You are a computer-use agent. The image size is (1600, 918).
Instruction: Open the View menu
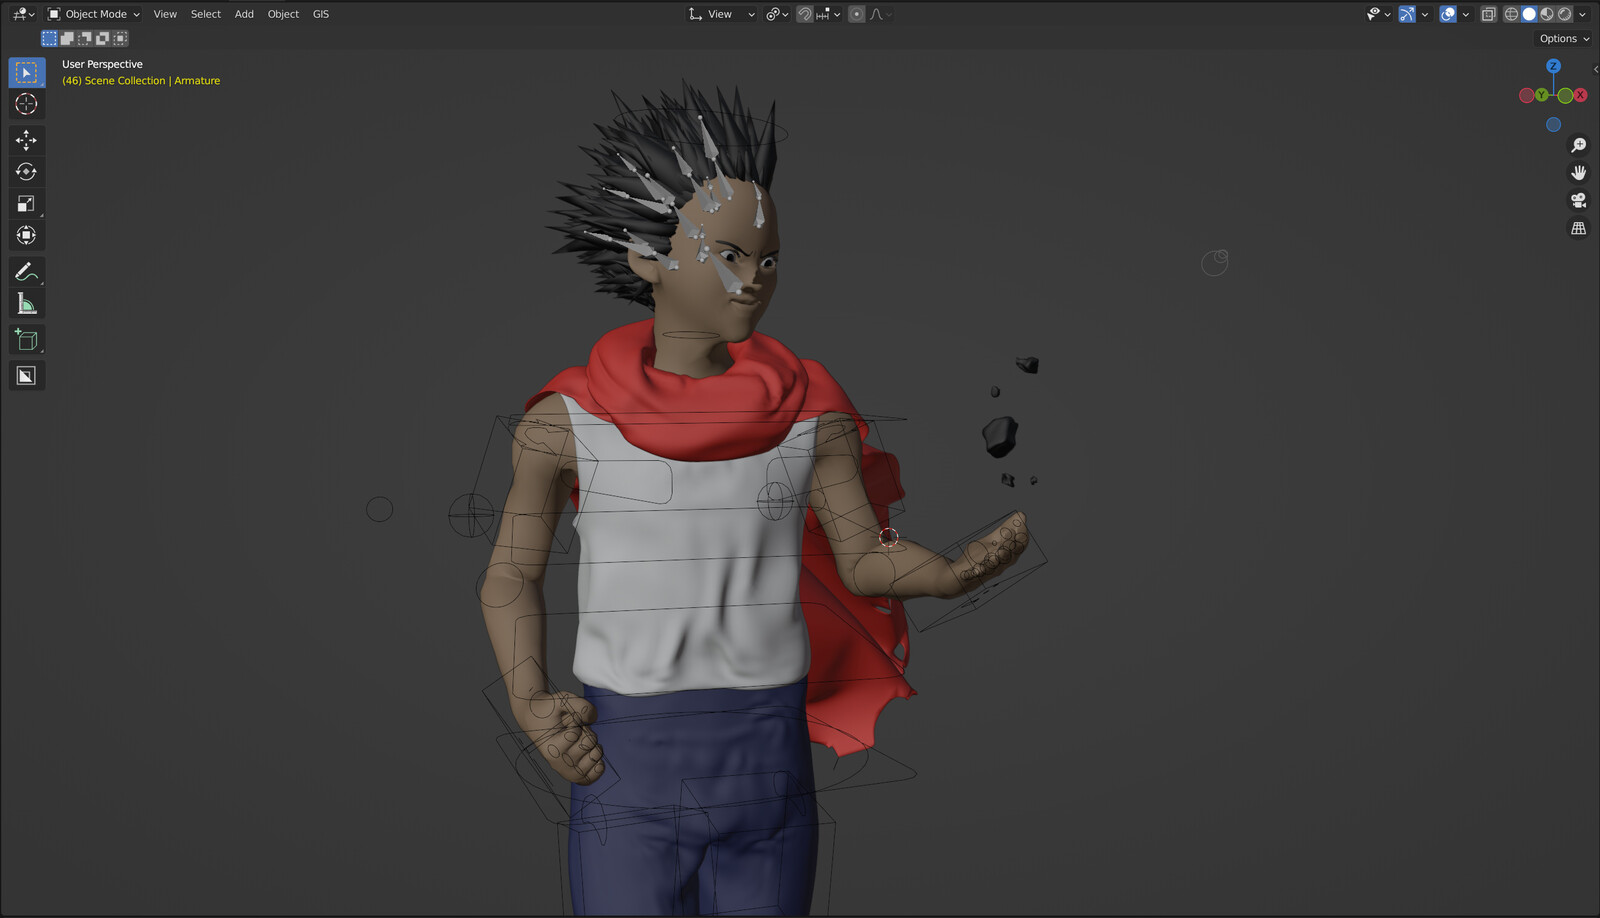click(165, 14)
